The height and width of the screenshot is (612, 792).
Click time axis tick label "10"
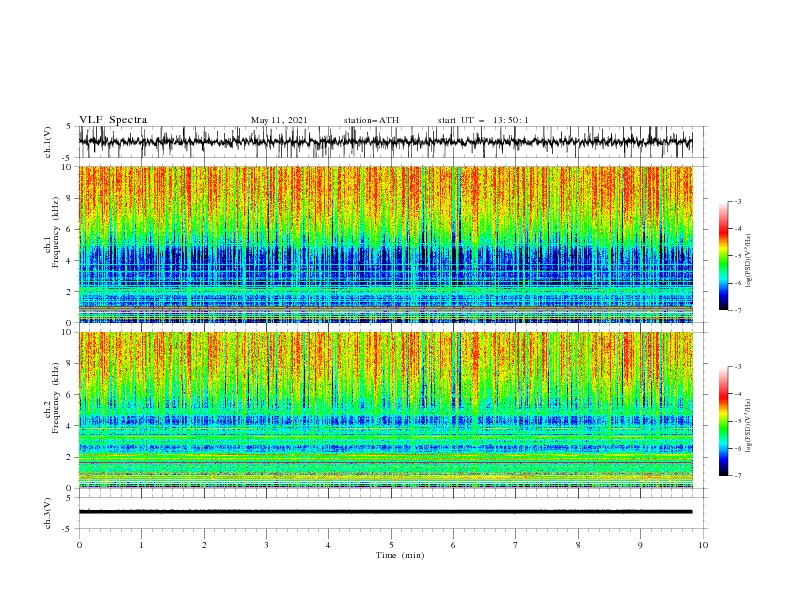(703, 545)
